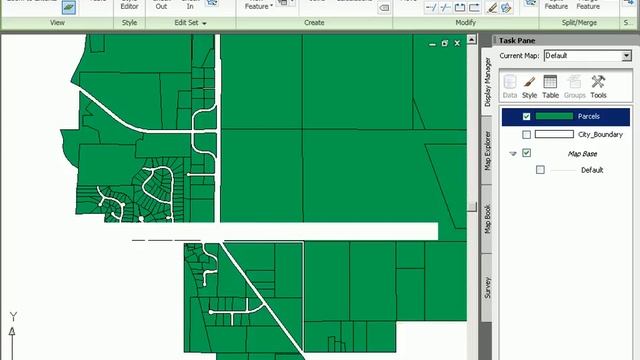
Task: Click the first line-break icon in Modify panel
Action: (431, 7)
